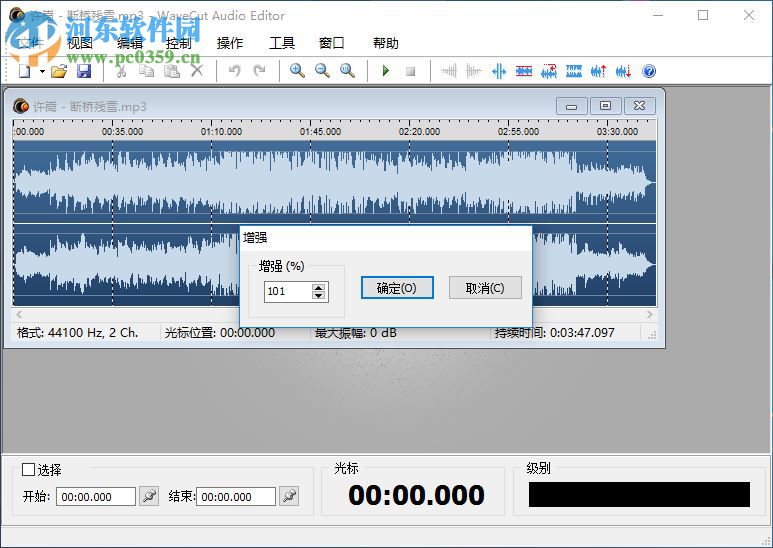Open the 视图 menu

coord(79,43)
